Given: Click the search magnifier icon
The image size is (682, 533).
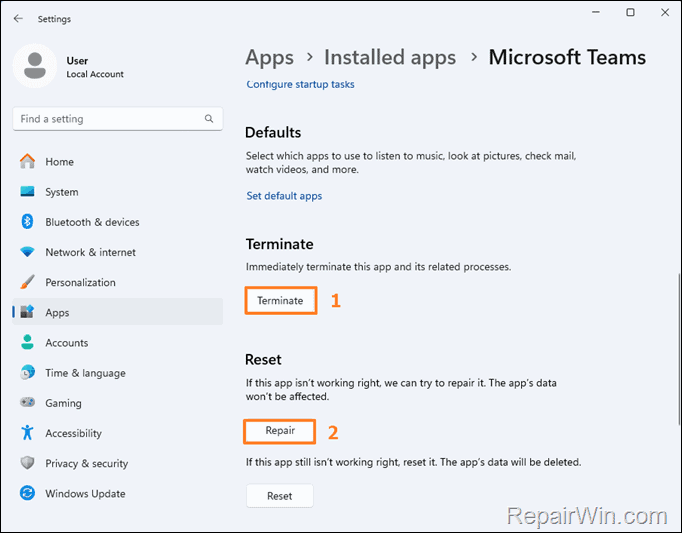Looking at the screenshot, I should 209,118.
